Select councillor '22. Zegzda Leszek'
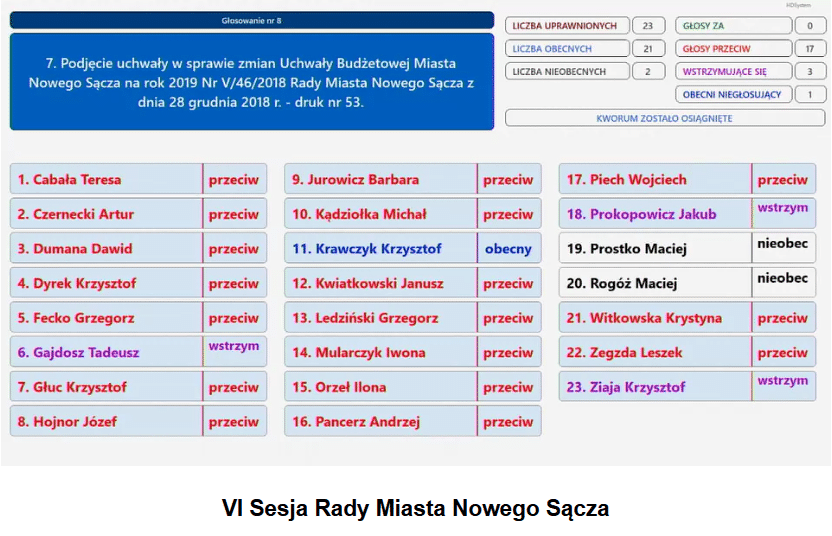The width and height of the screenshot is (832, 536). tap(655, 352)
